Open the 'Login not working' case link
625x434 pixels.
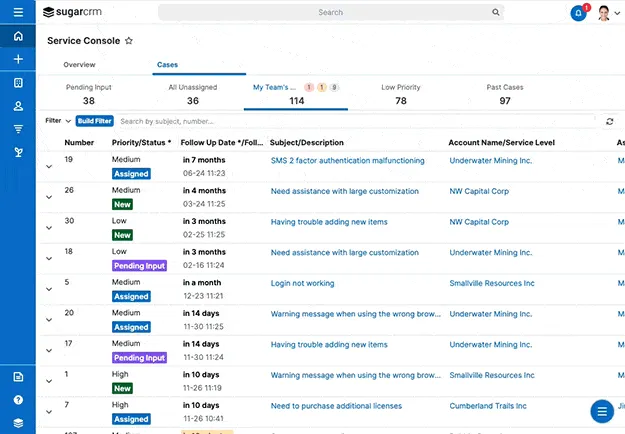(x=302, y=283)
